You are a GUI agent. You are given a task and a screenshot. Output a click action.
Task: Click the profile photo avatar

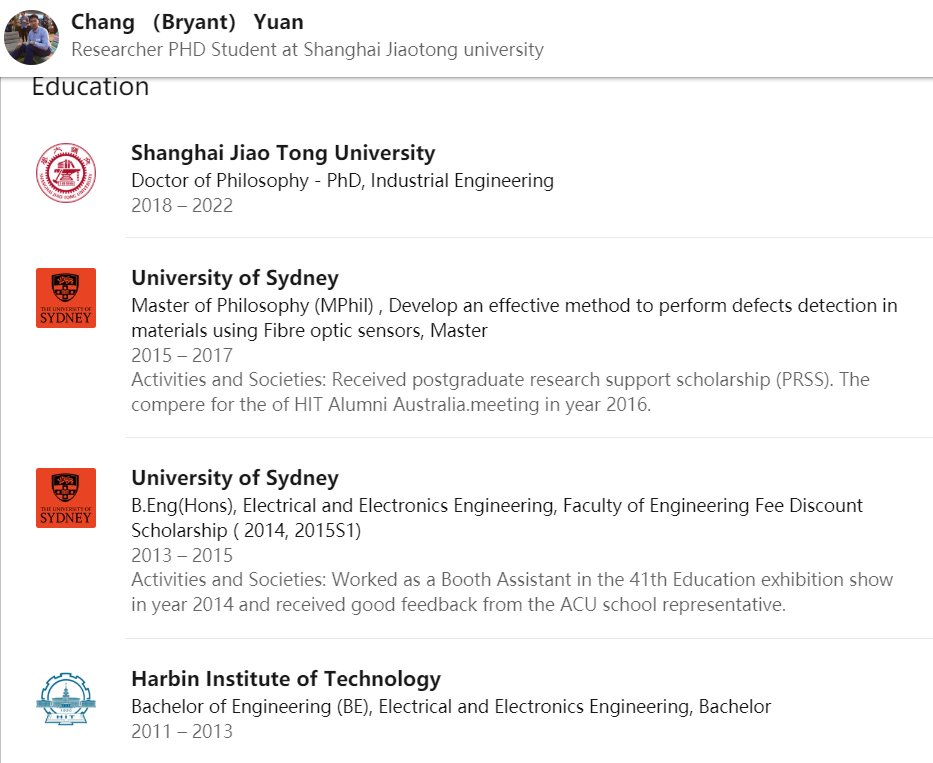tap(32, 37)
